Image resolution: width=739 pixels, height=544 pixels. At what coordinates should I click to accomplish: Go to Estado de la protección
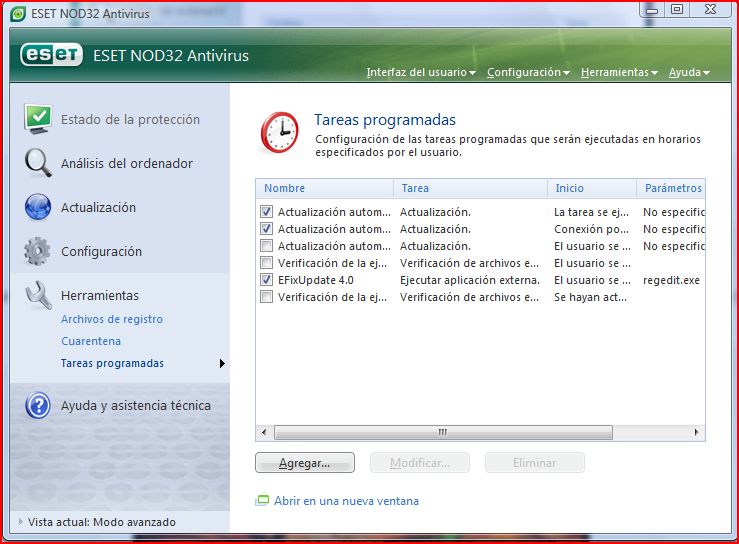[x=130, y=119]
